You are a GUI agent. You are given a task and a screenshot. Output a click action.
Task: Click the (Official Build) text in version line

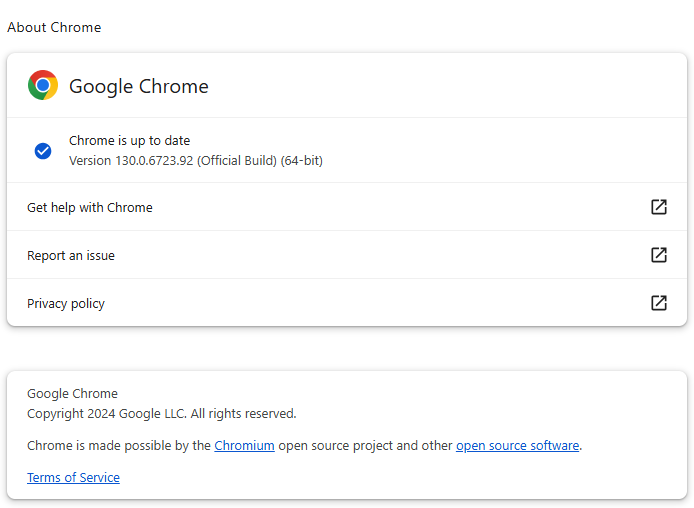237,161
